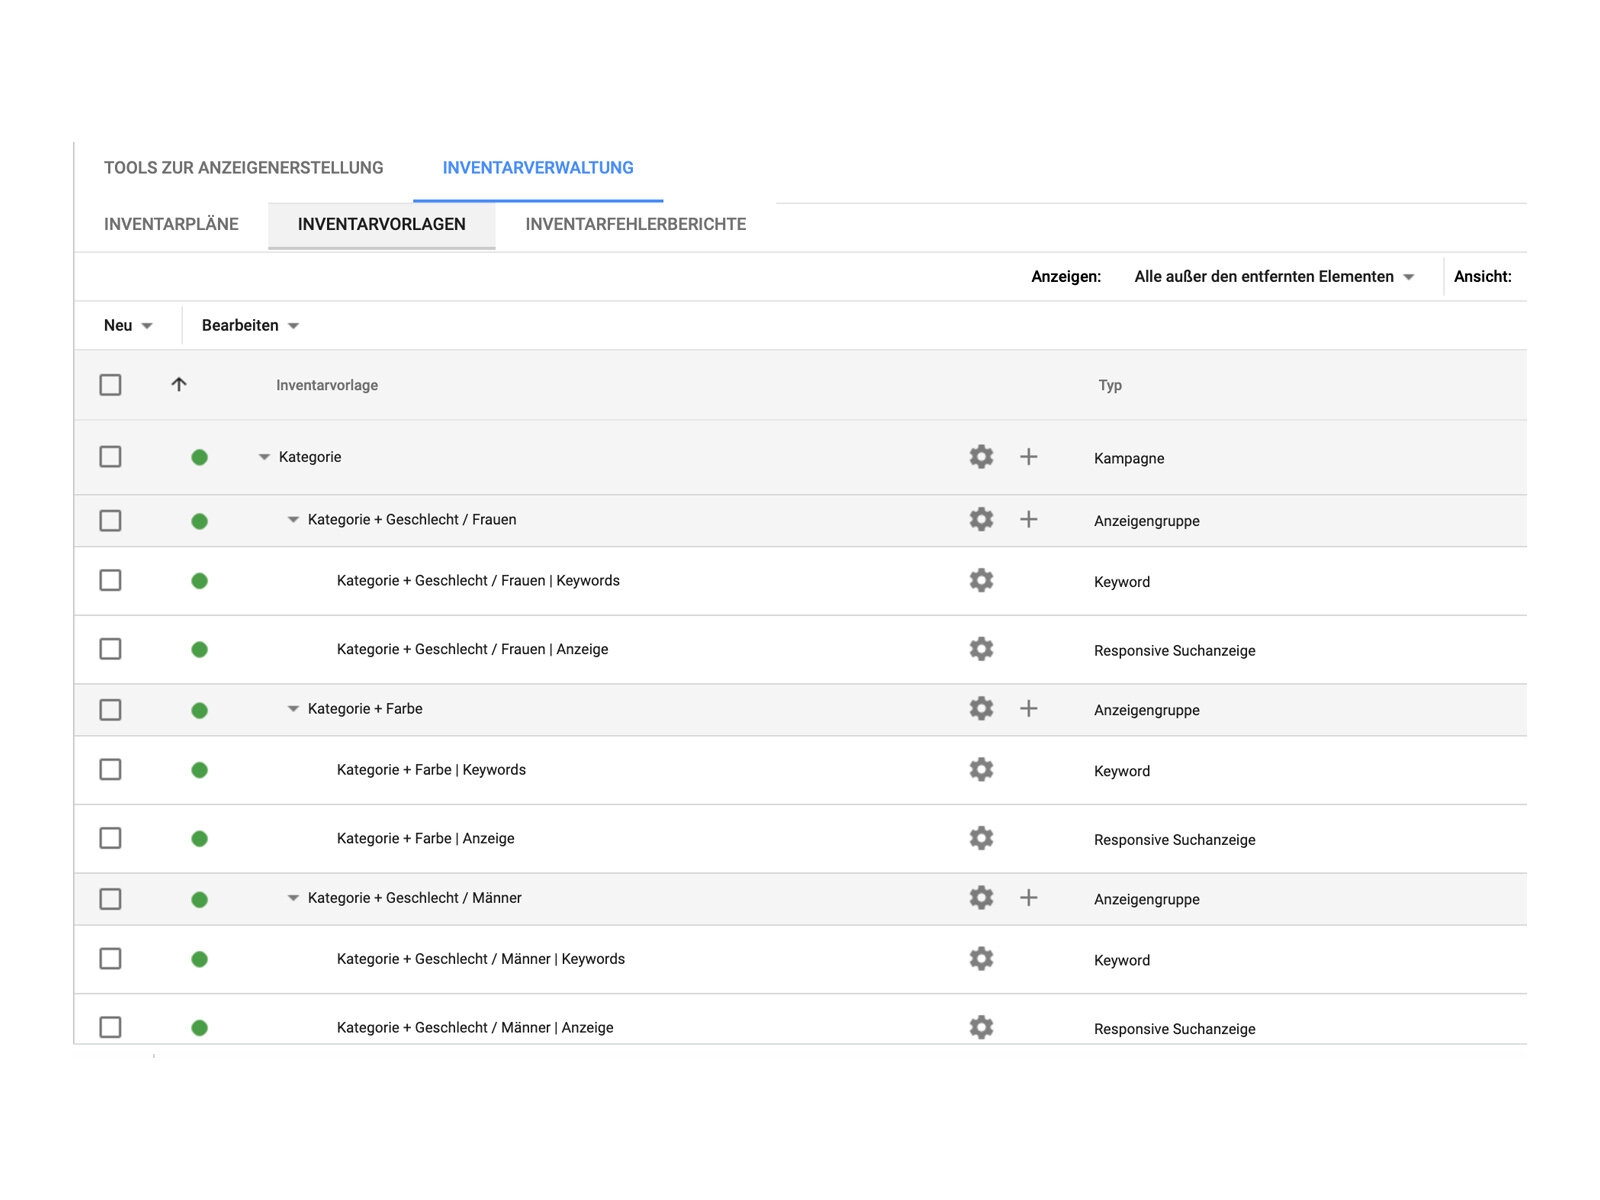Open gear for Frauen | Anzeige row
This screenshot has width=1600, height=1200.
(x=981, y=649)
